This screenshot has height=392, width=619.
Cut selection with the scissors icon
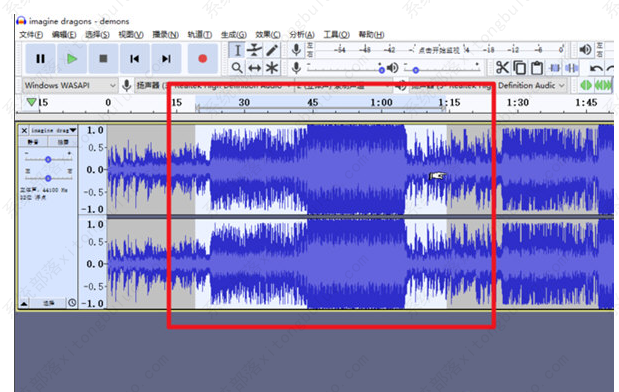[502, 68]
